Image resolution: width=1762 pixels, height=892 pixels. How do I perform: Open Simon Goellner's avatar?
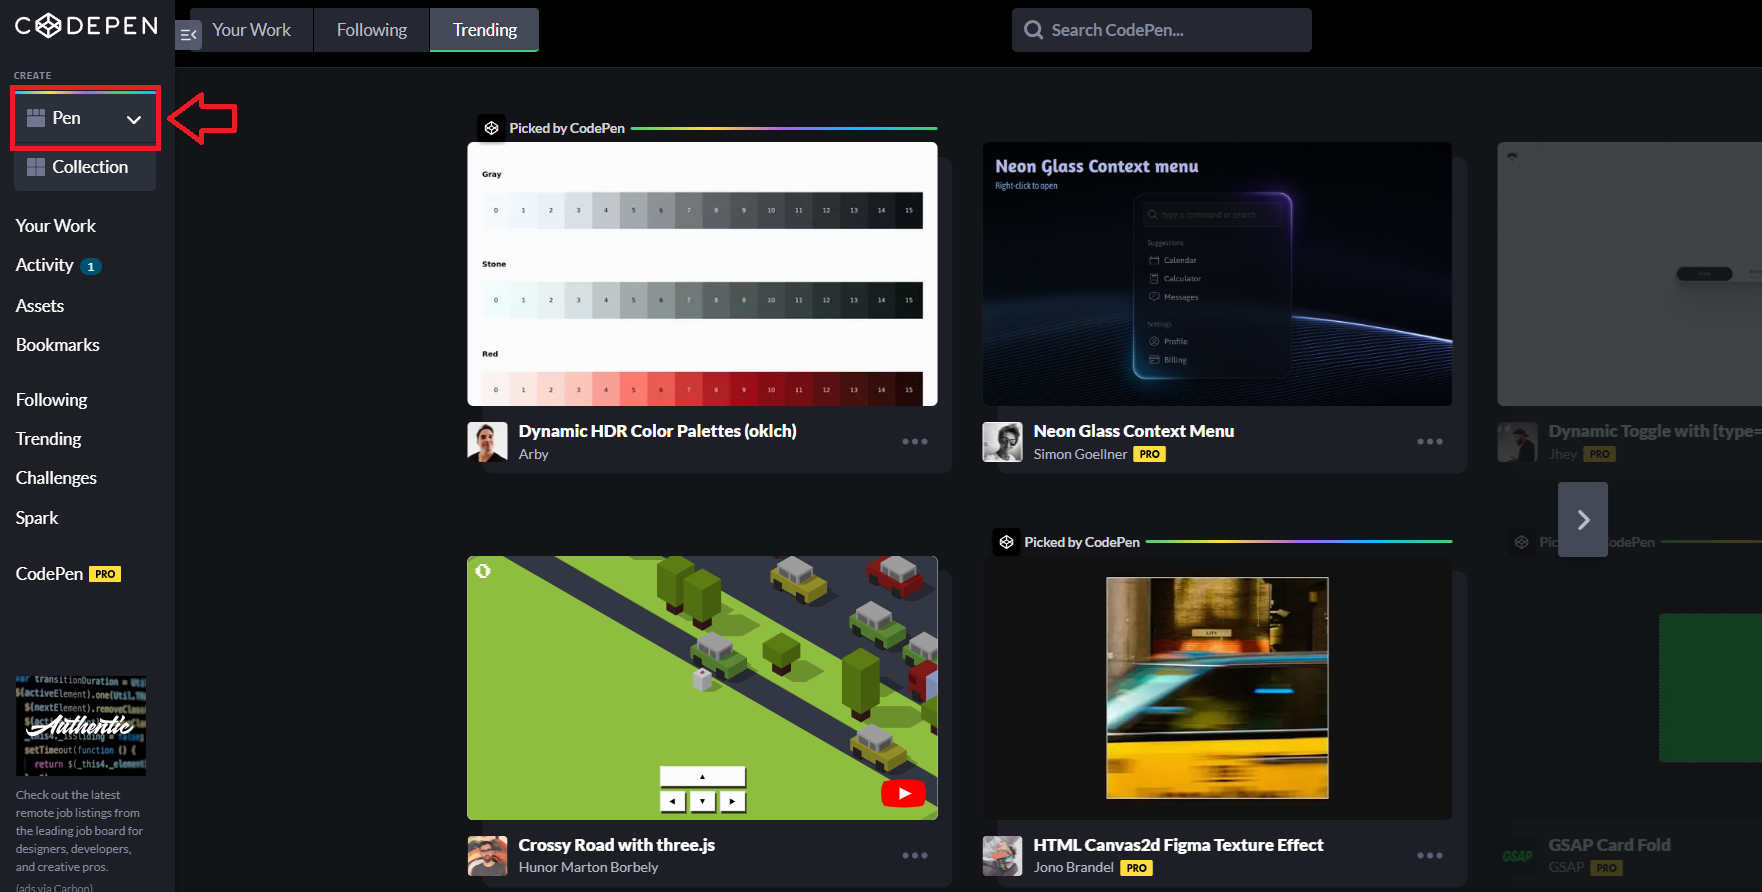[x=1002, y=442]
